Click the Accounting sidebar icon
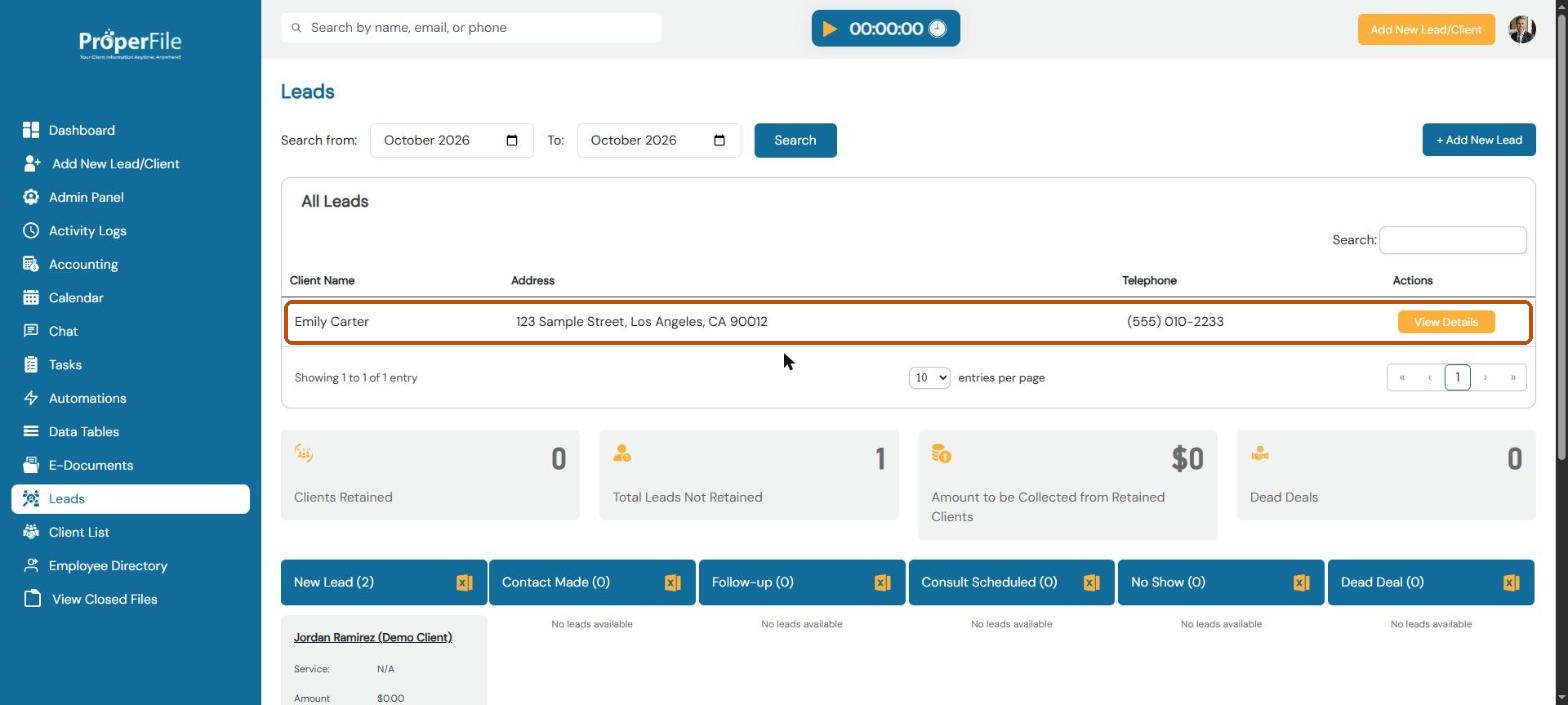This screenshot has height=705, width=1568. tap(31, 264)
